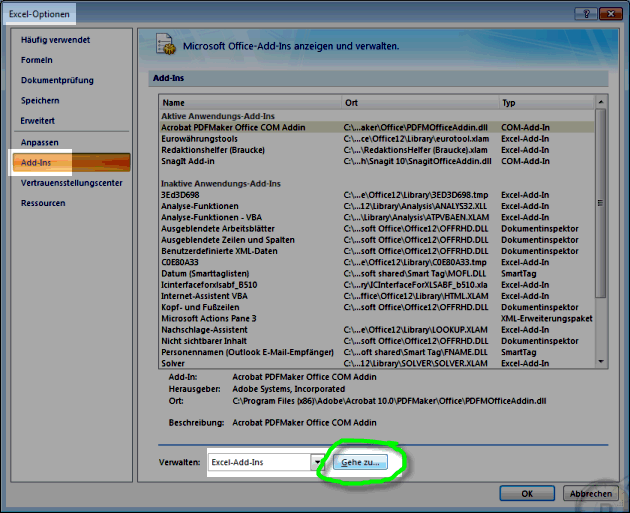Select the Dokumentprüfung category
Image resolution: width=630 pixels, height=513 pixels.
pos(57,80)
